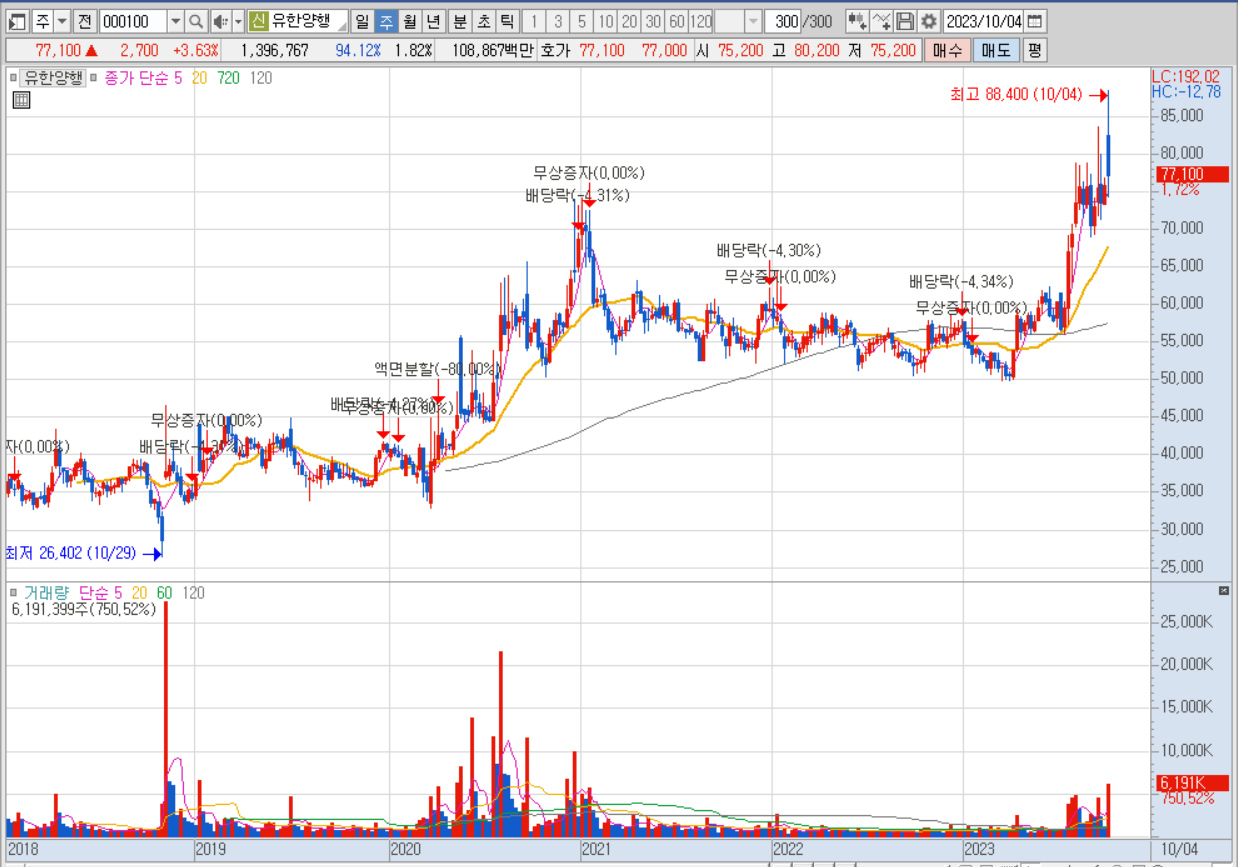Choose the 30 interval button
Screen dimensions: 1238x867
(x=654, y=21)
